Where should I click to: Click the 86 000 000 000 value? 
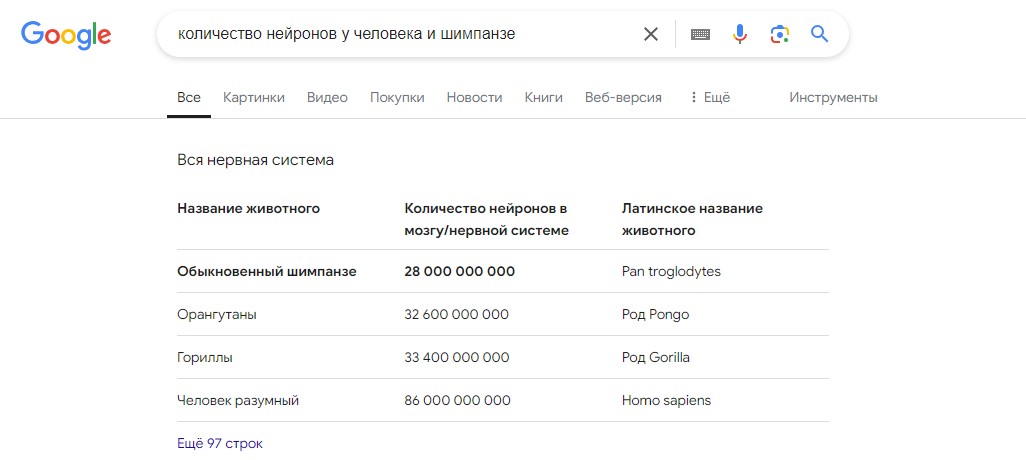point(457,400)
